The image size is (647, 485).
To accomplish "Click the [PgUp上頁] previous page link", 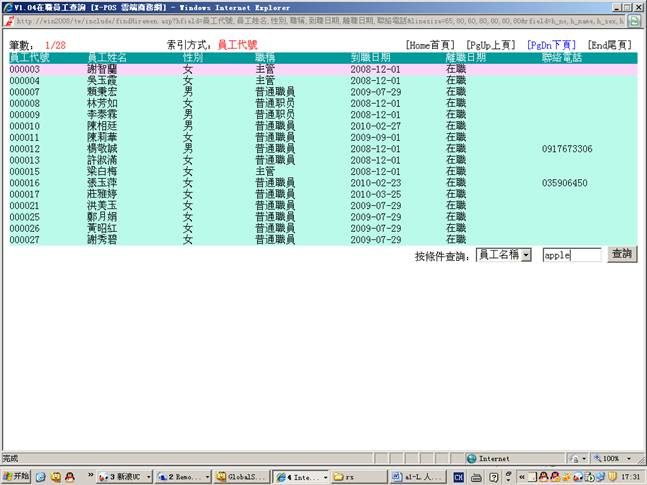I will [491, 46].
